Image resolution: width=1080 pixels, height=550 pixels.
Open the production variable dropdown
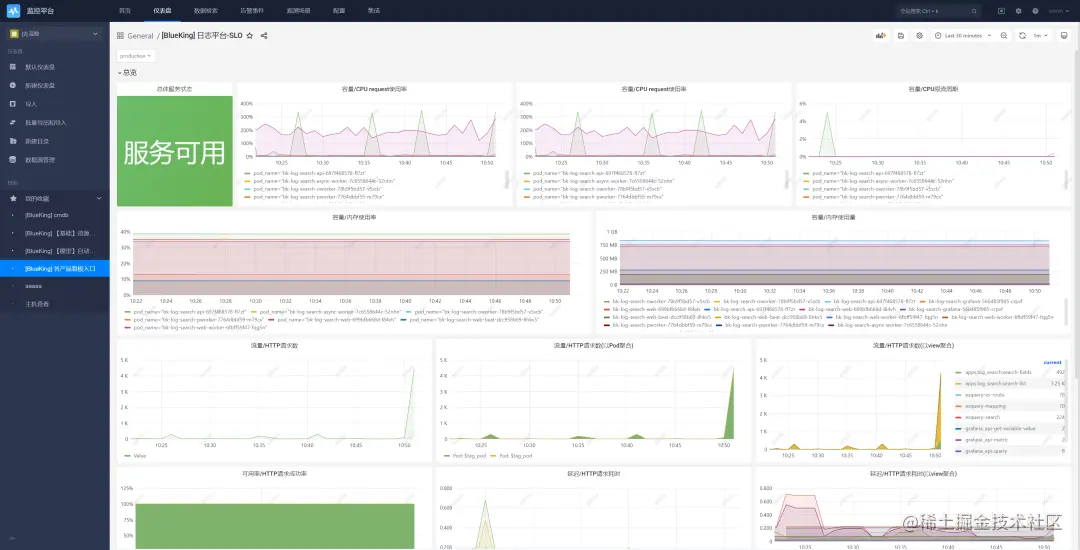coord(136,56)
